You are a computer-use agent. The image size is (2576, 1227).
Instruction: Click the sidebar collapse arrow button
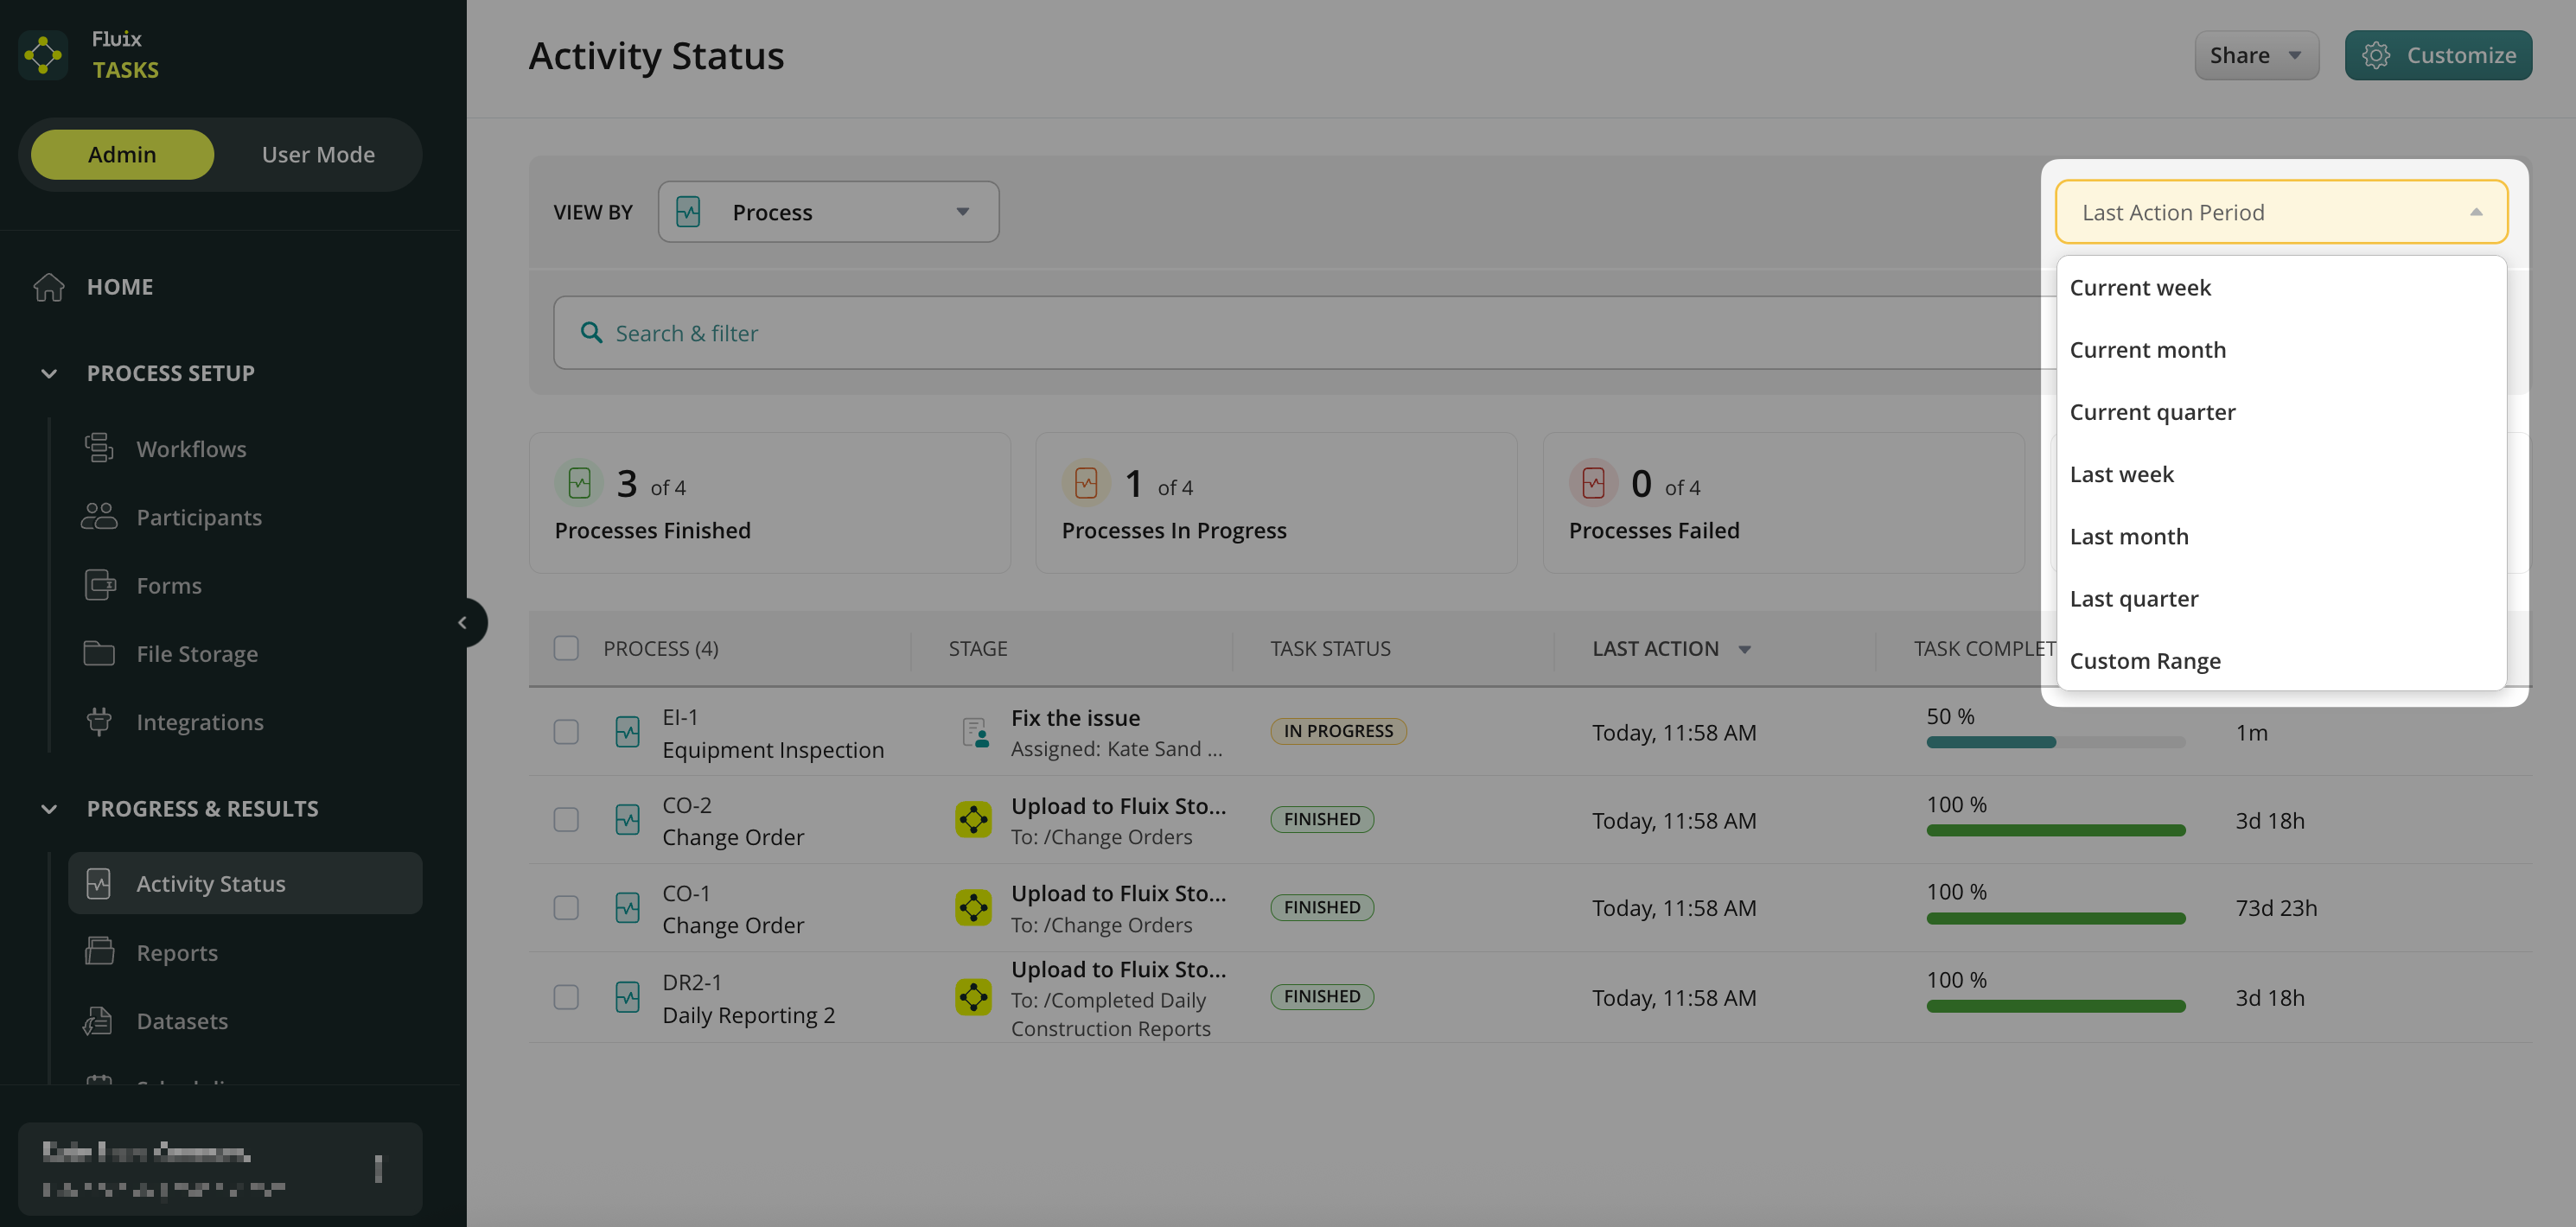click(x=462, y=622)
